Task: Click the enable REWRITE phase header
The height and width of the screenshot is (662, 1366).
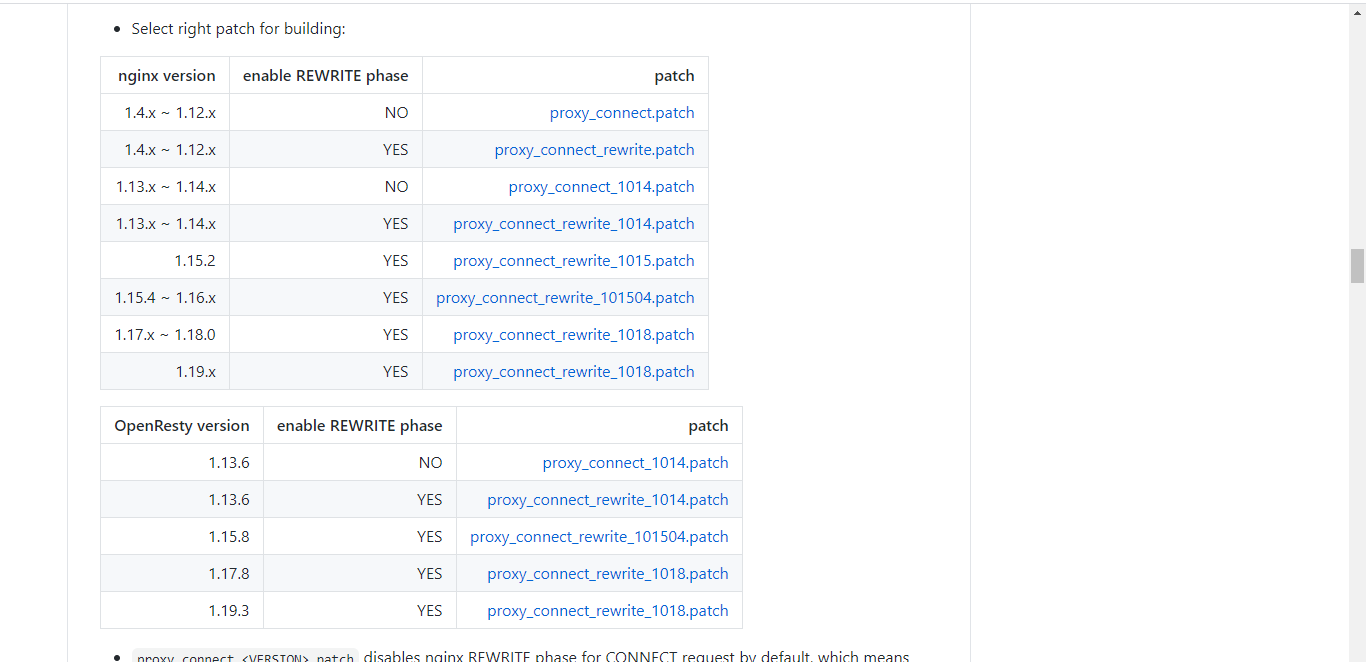Action: [x=325, y=75]
